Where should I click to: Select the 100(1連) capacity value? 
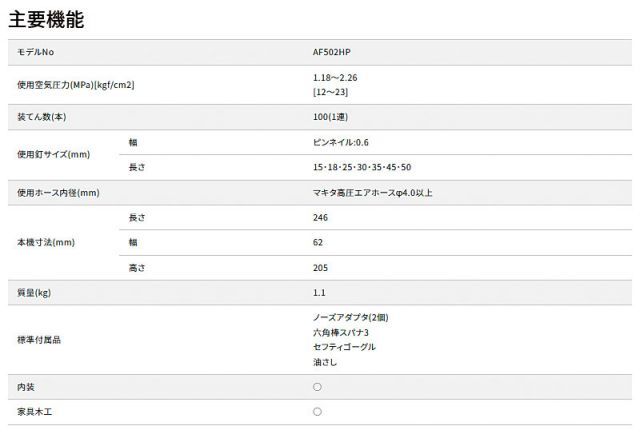pyautogui.click(x=331, y=118)
